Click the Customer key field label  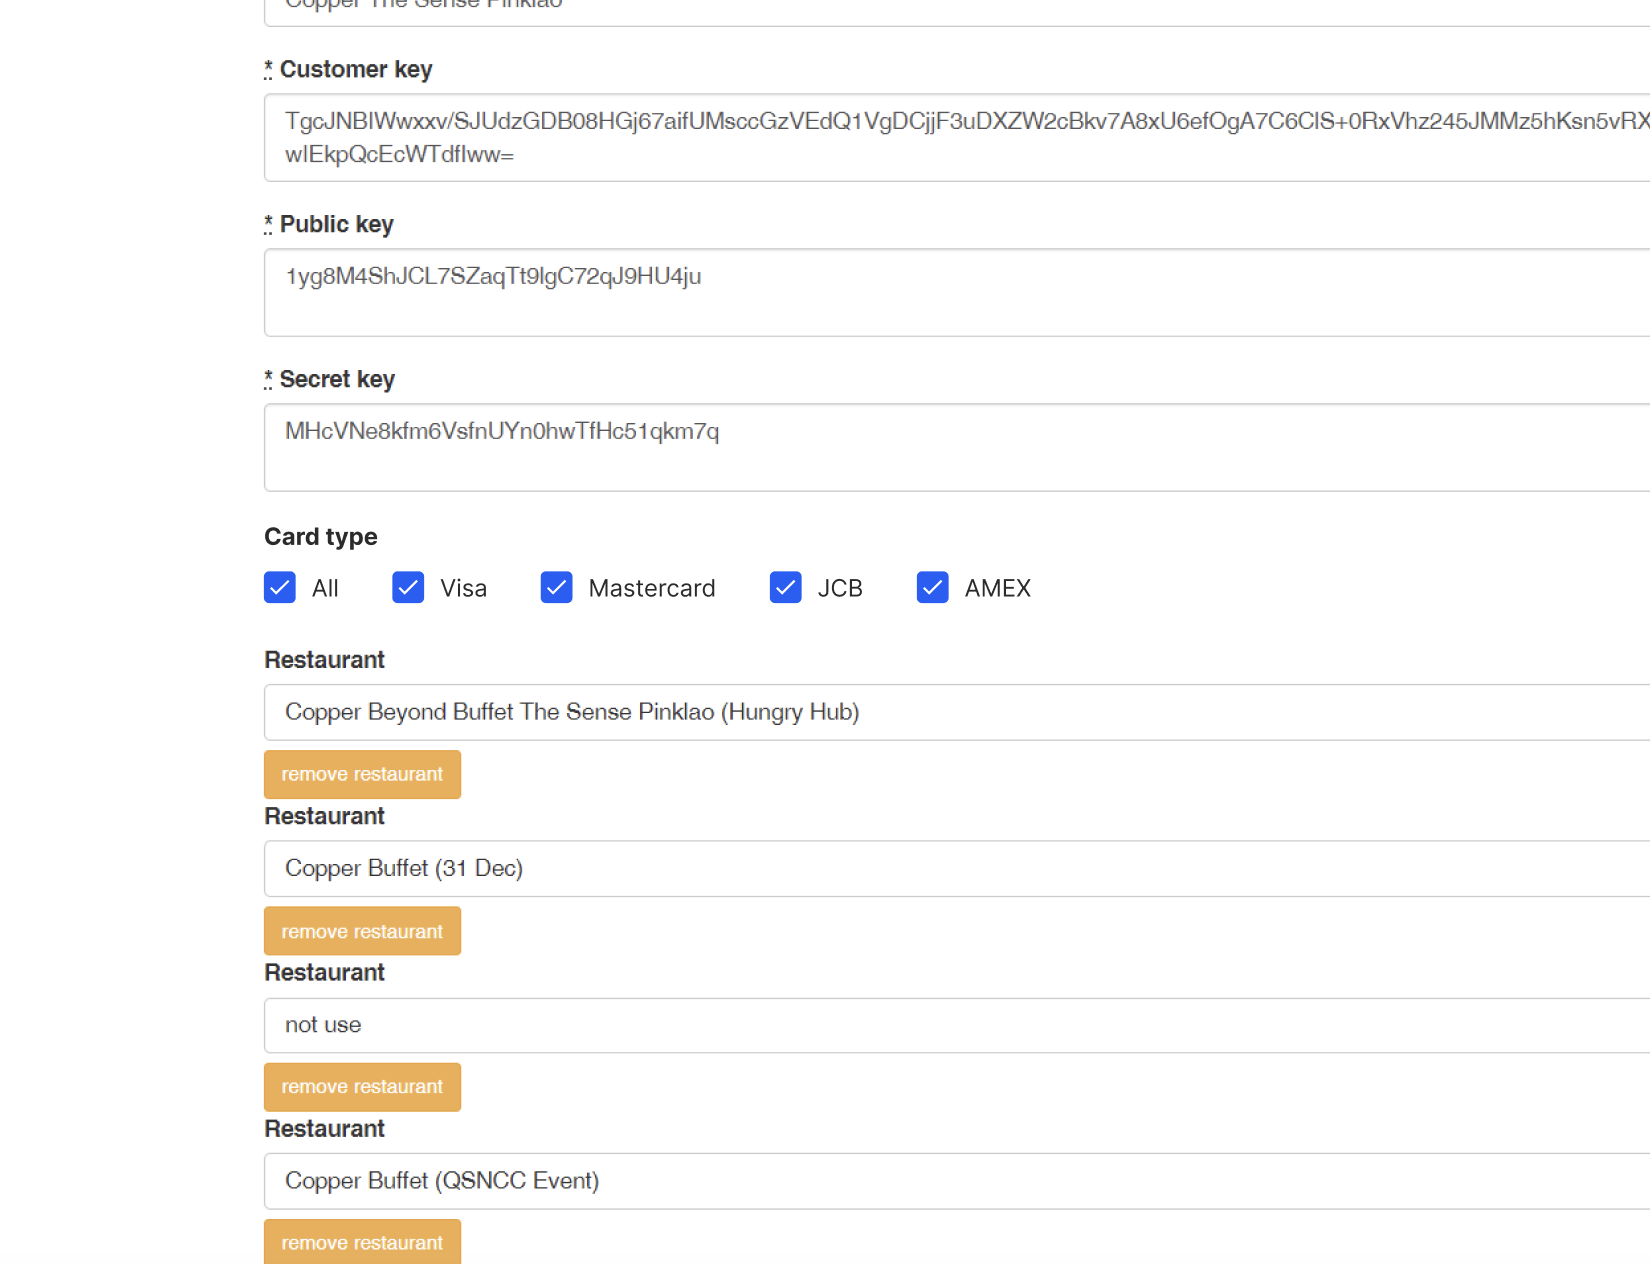355,69
